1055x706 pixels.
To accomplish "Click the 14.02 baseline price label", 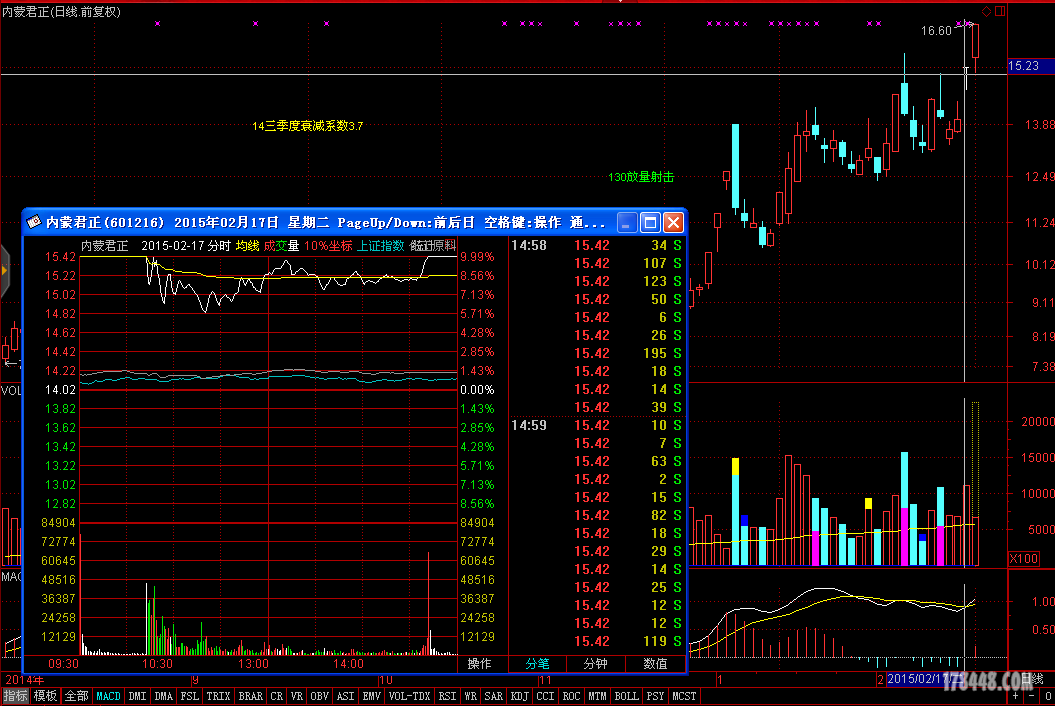I will click(61, 390).
